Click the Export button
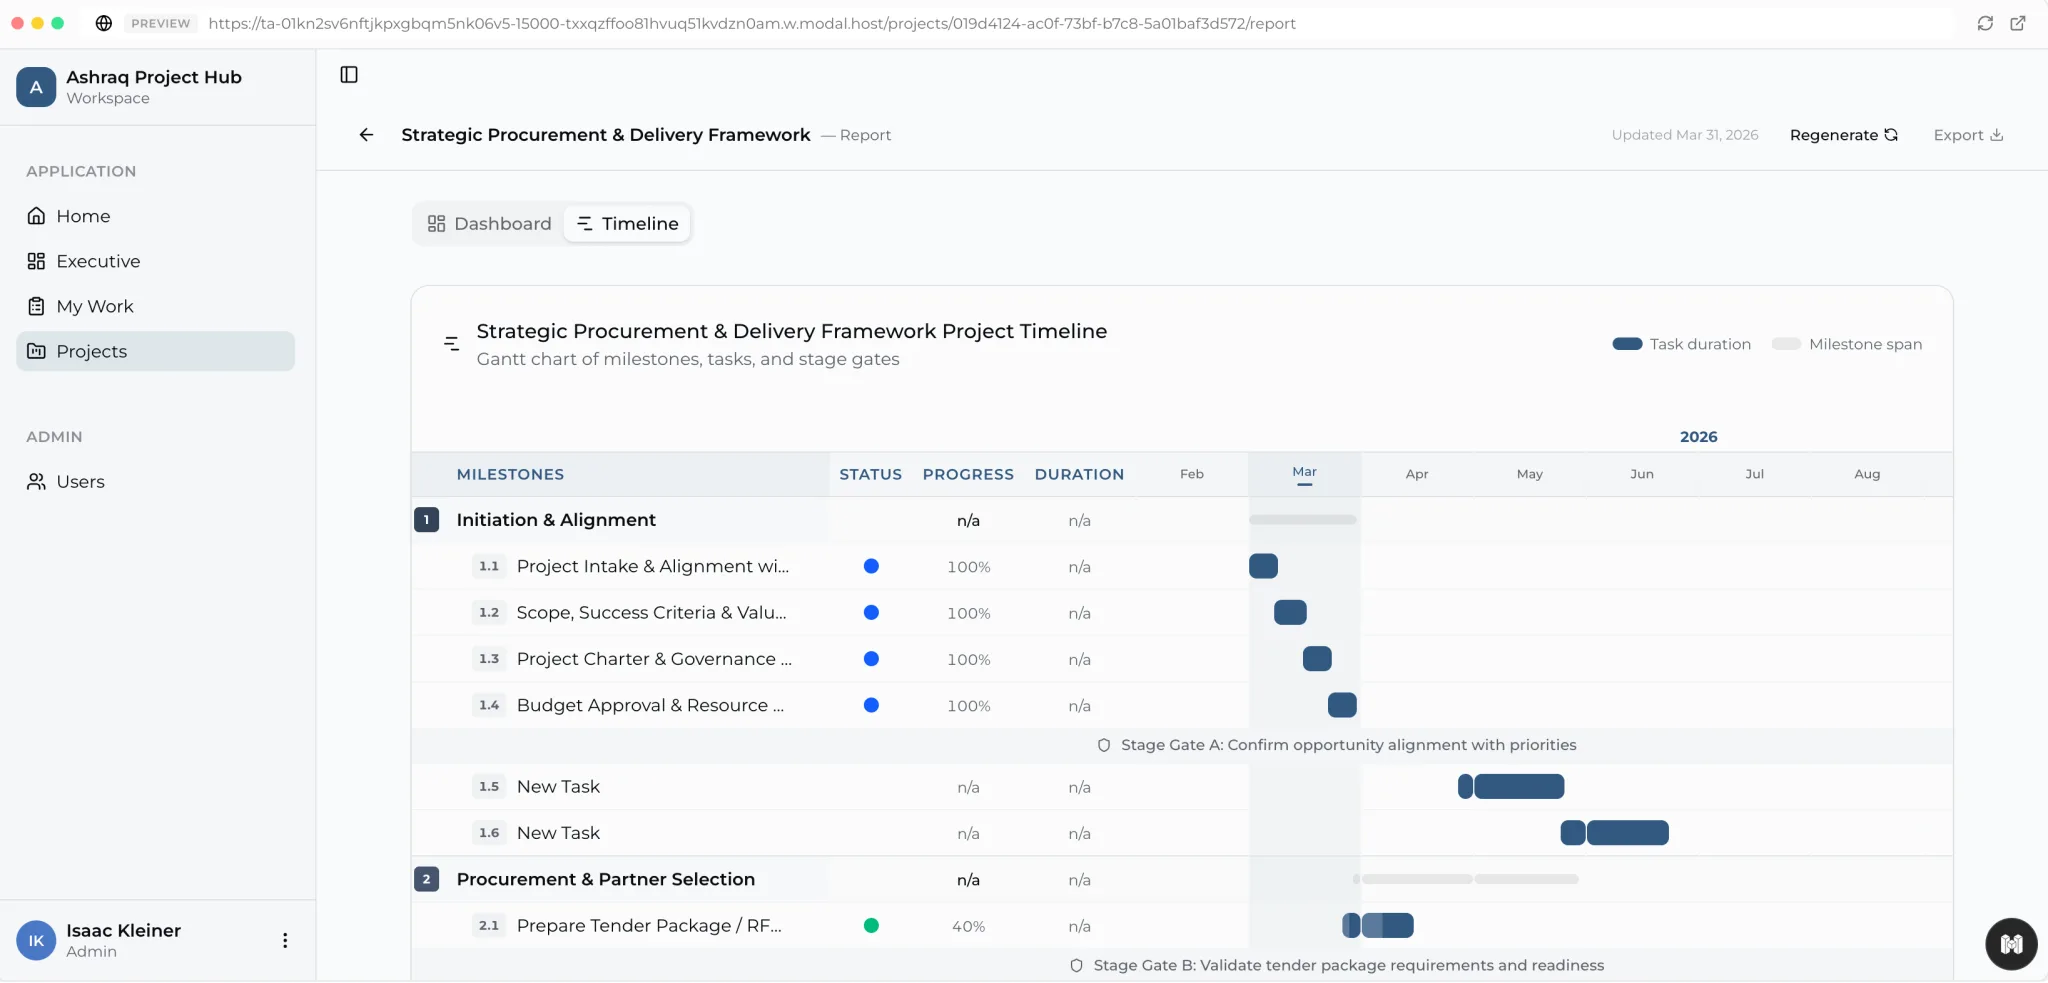 point(1968,135)
